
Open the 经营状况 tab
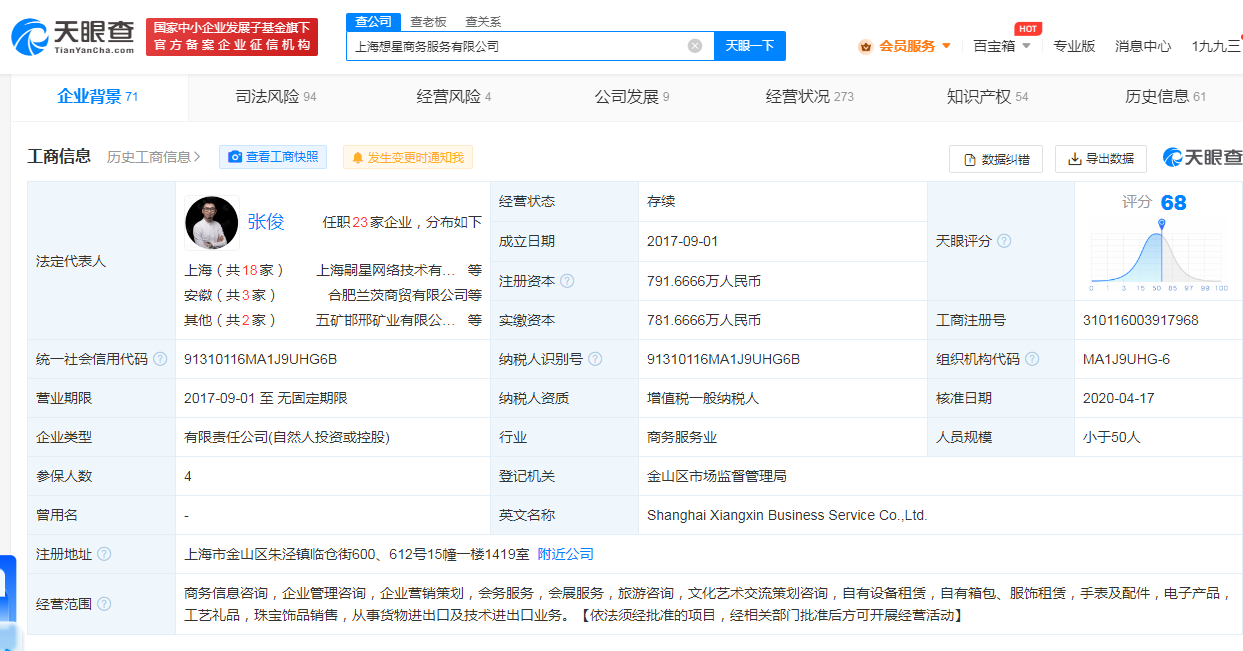[810, 97]
